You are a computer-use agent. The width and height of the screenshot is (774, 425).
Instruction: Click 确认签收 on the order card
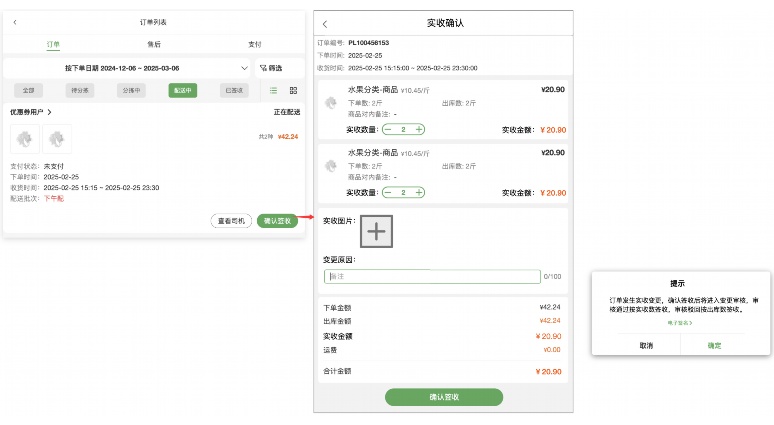point(277,221)
